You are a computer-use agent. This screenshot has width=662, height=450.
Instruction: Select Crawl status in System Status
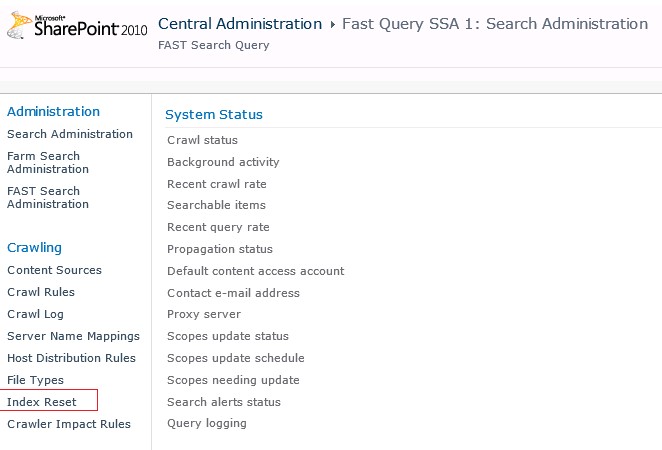tap(202, 140)
